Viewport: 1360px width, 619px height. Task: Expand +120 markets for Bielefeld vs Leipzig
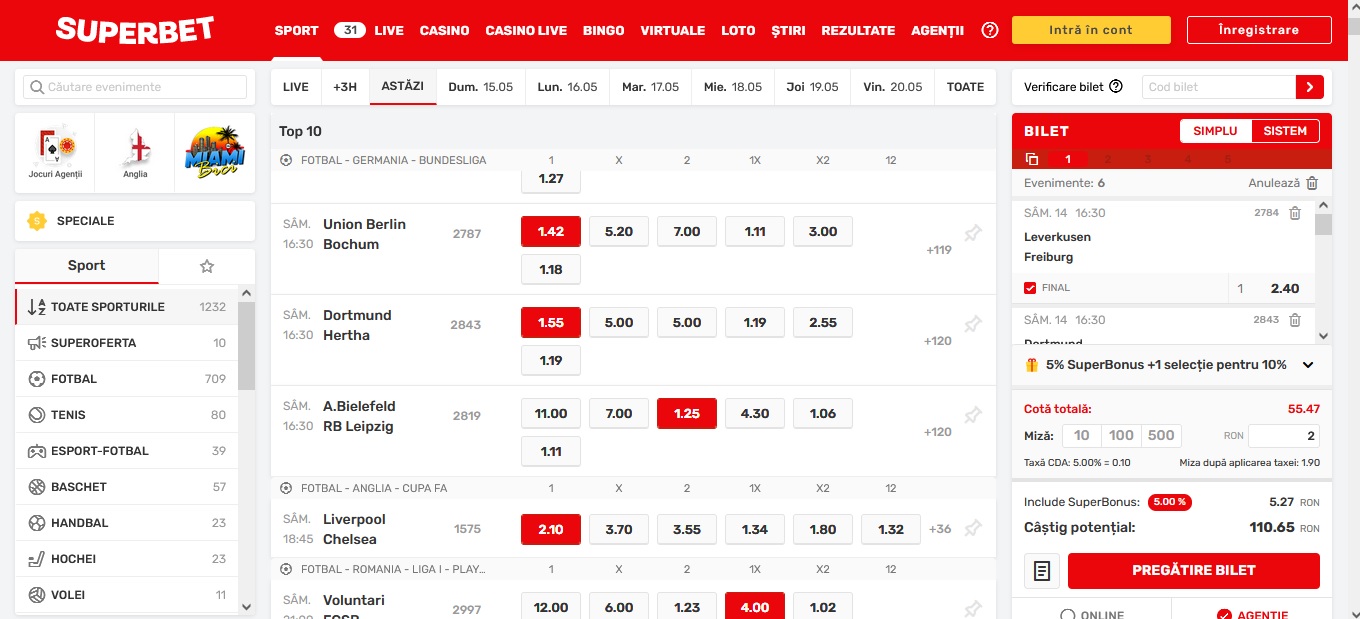coord(939,432)
